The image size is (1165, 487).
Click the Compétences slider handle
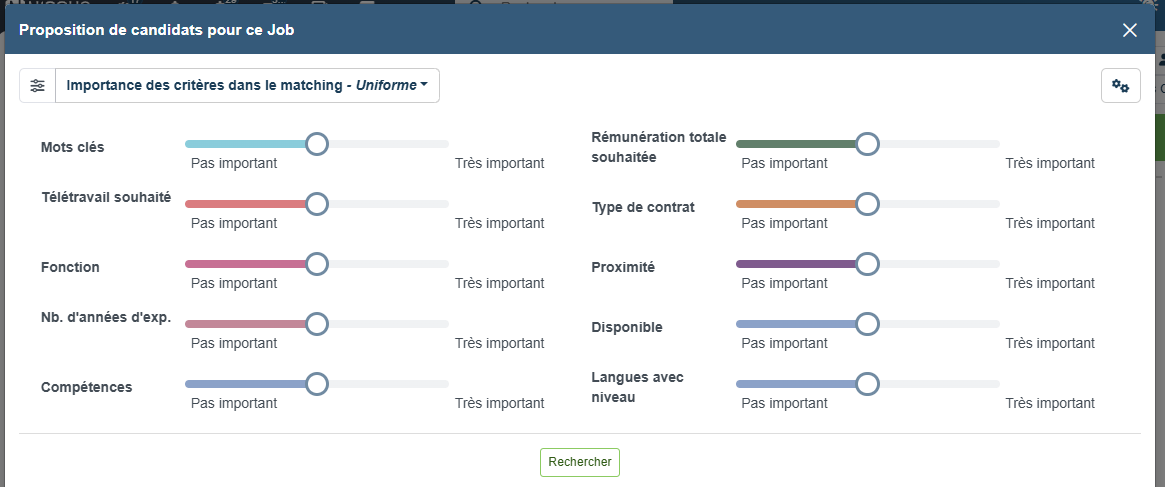tap(317, 384)
